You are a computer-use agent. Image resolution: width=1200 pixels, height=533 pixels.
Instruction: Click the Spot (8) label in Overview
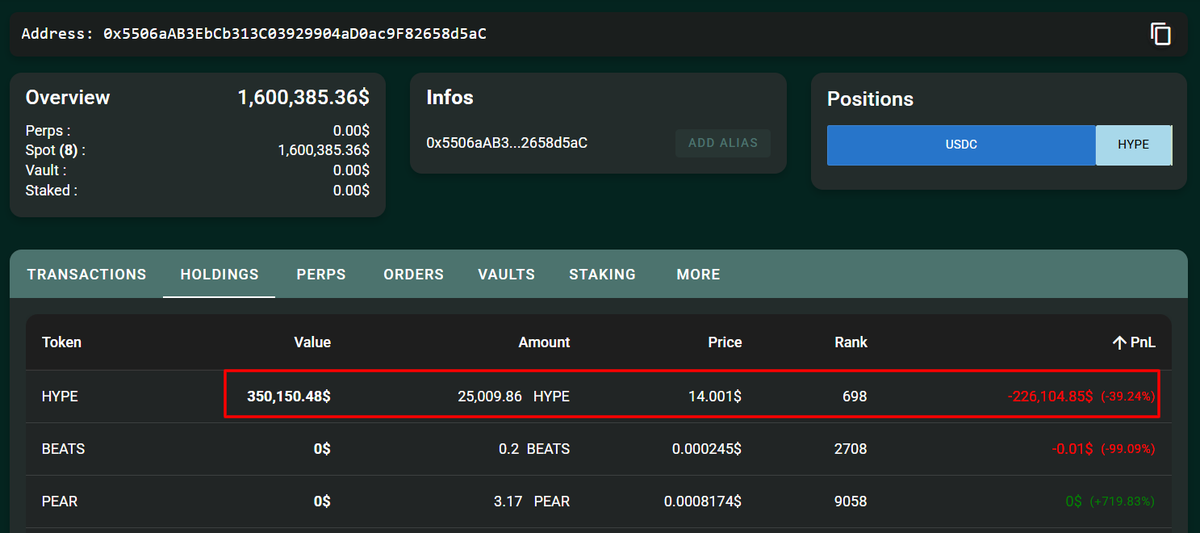click(x=55, y=150)
